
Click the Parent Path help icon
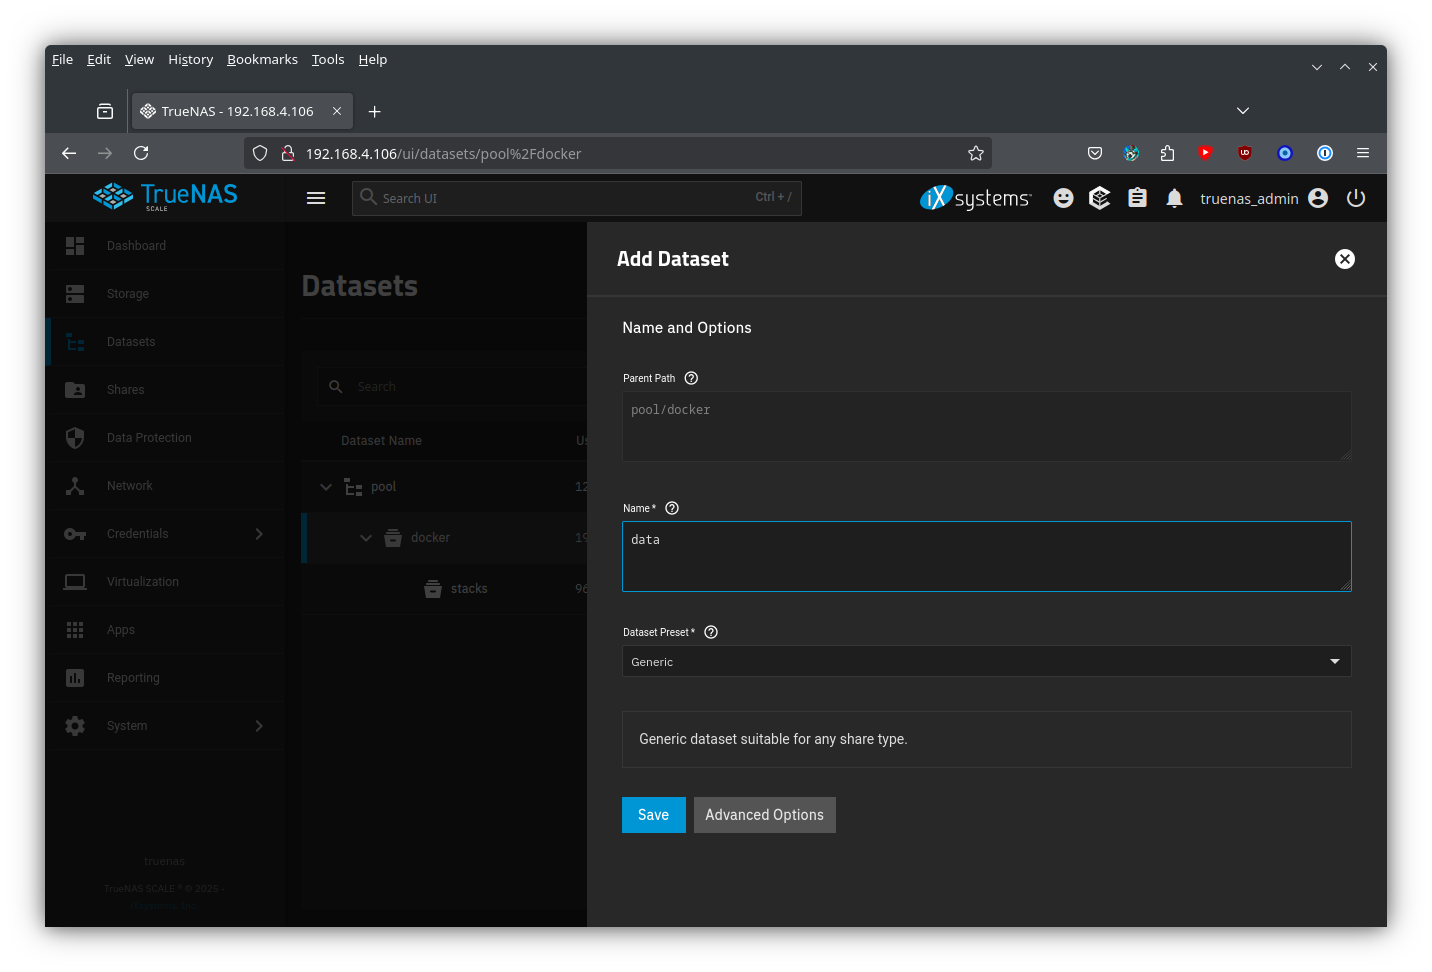[691, 378]
